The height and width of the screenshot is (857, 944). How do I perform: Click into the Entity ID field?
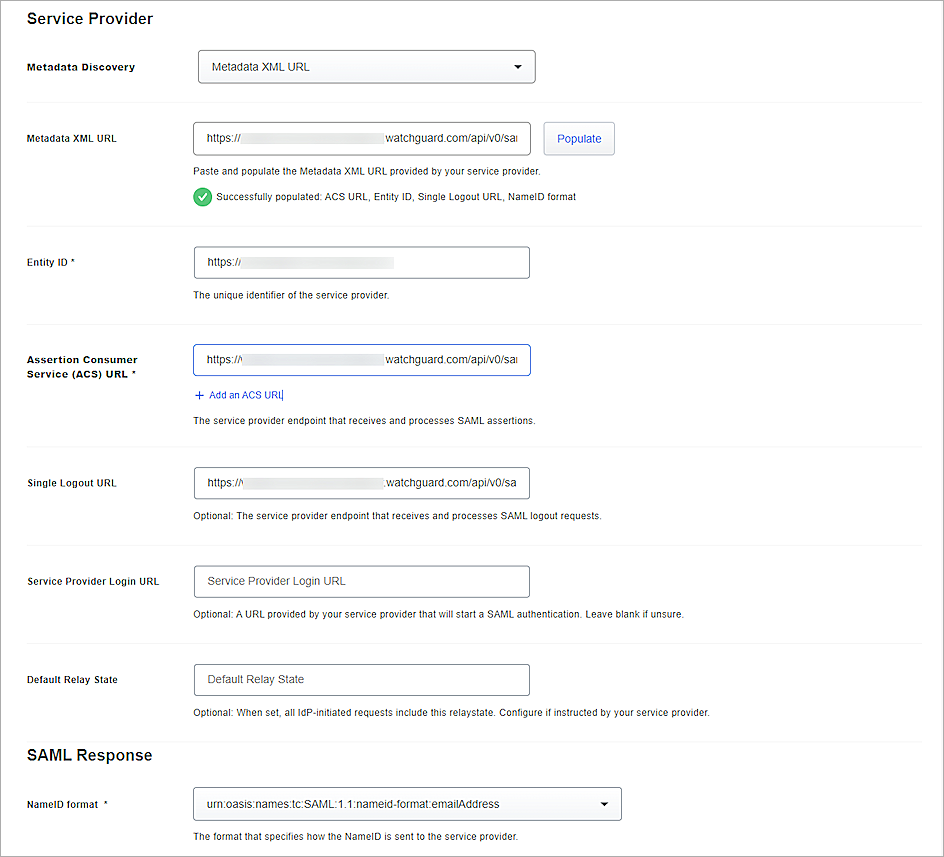coord(361,262)
